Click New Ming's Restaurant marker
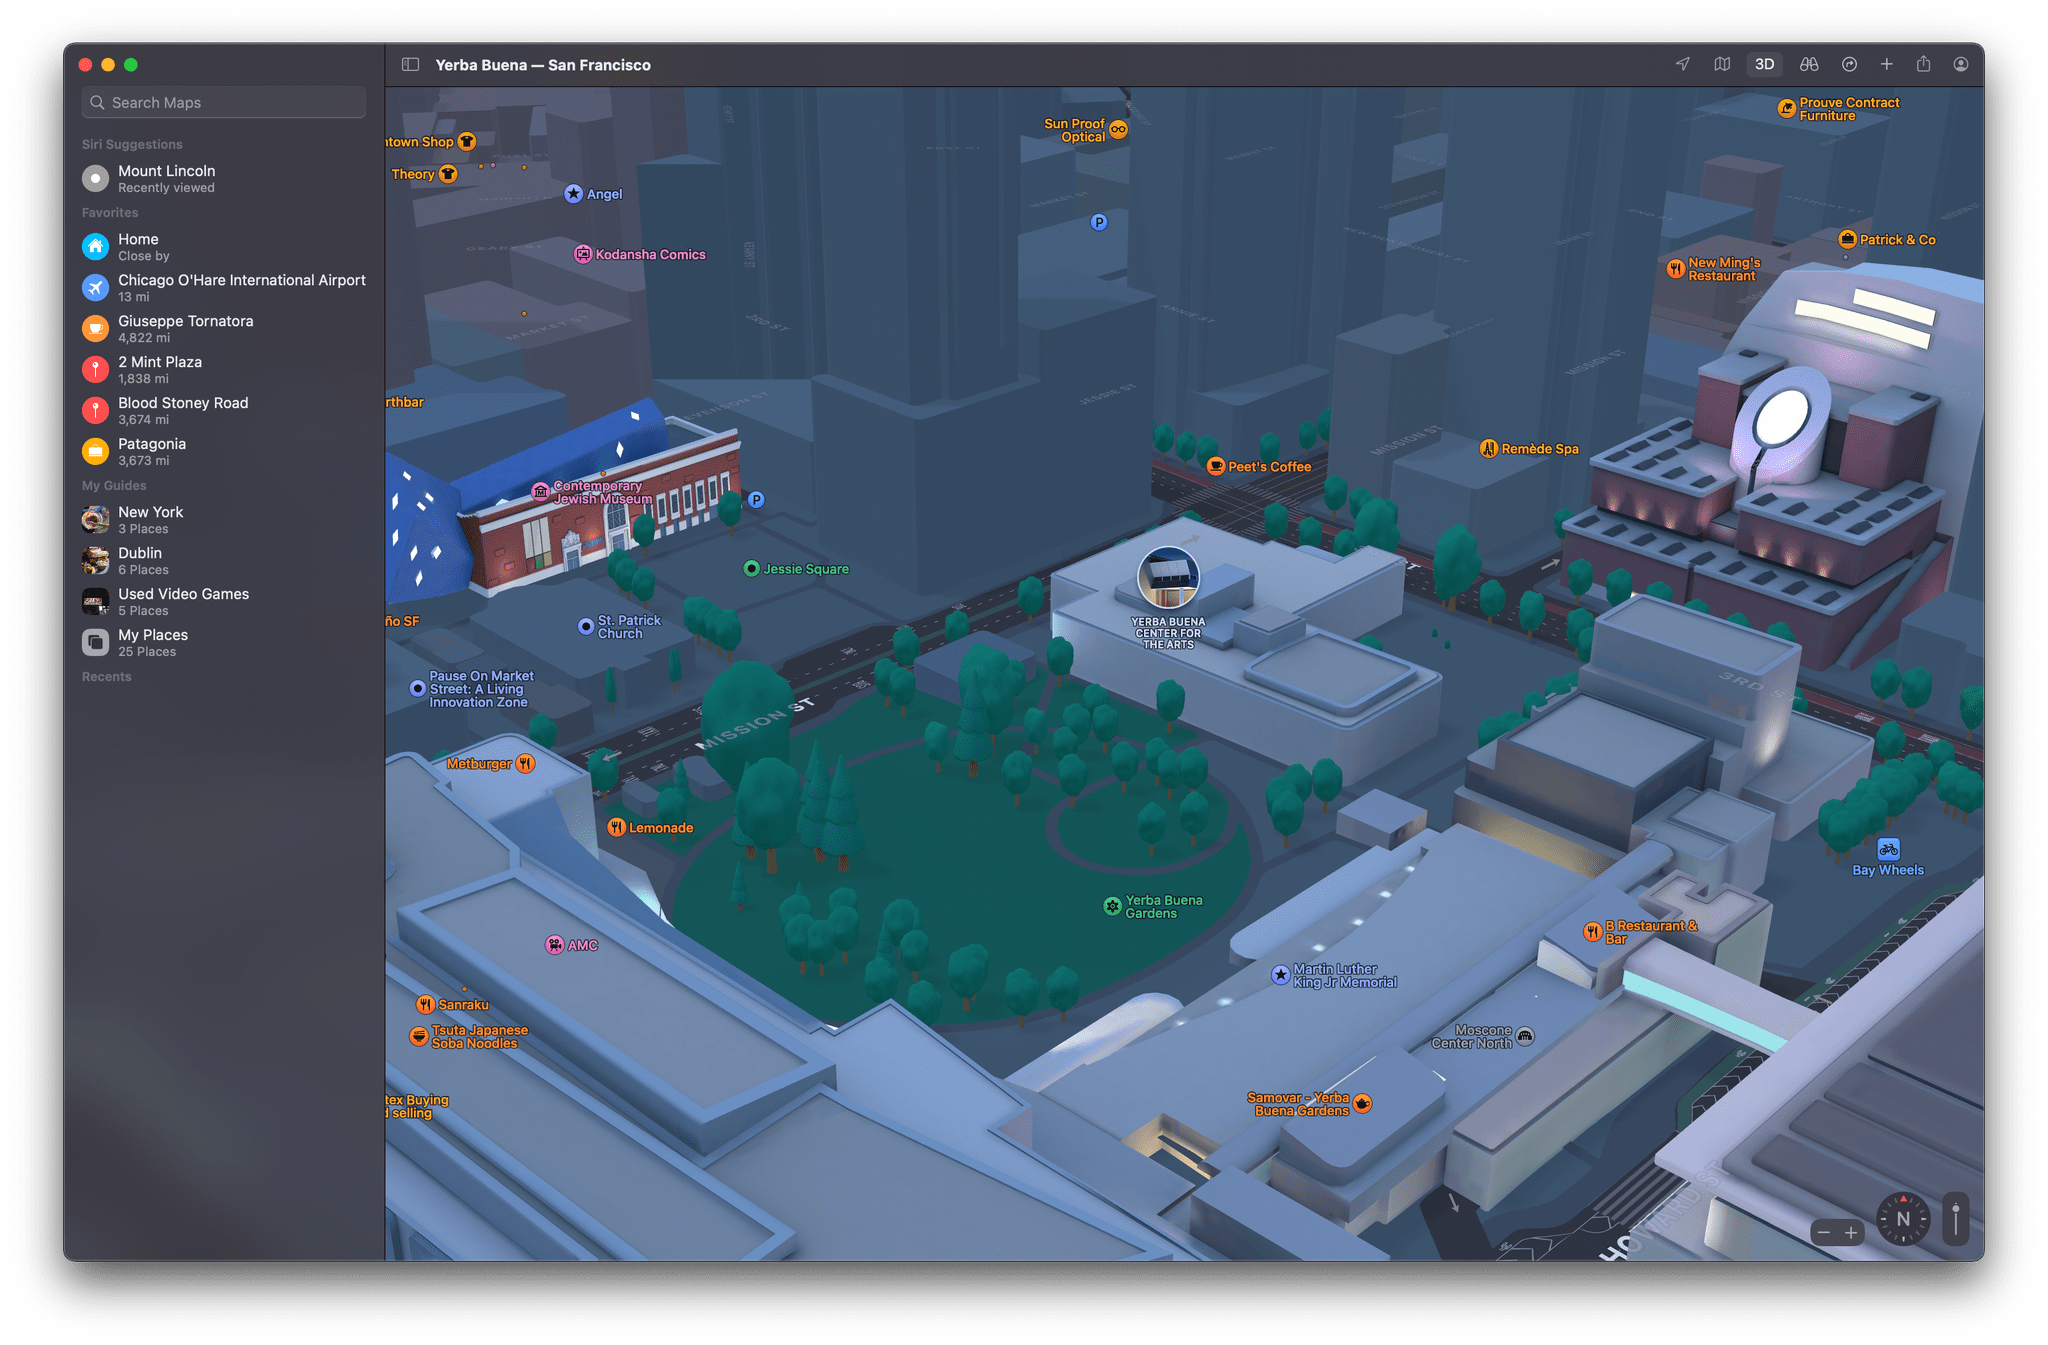 coord(1676,269)
